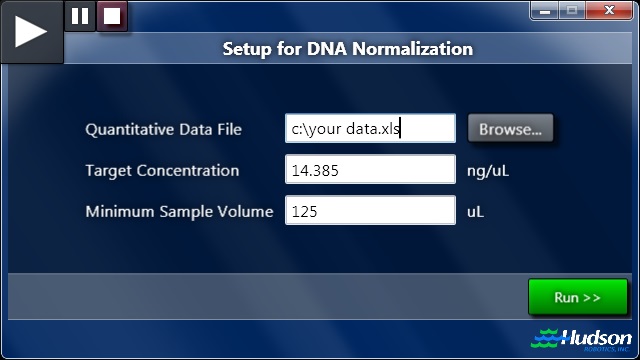Open the file browser via Browse... button
Screen dimensions: 640x360
click(x=510, y=129)
